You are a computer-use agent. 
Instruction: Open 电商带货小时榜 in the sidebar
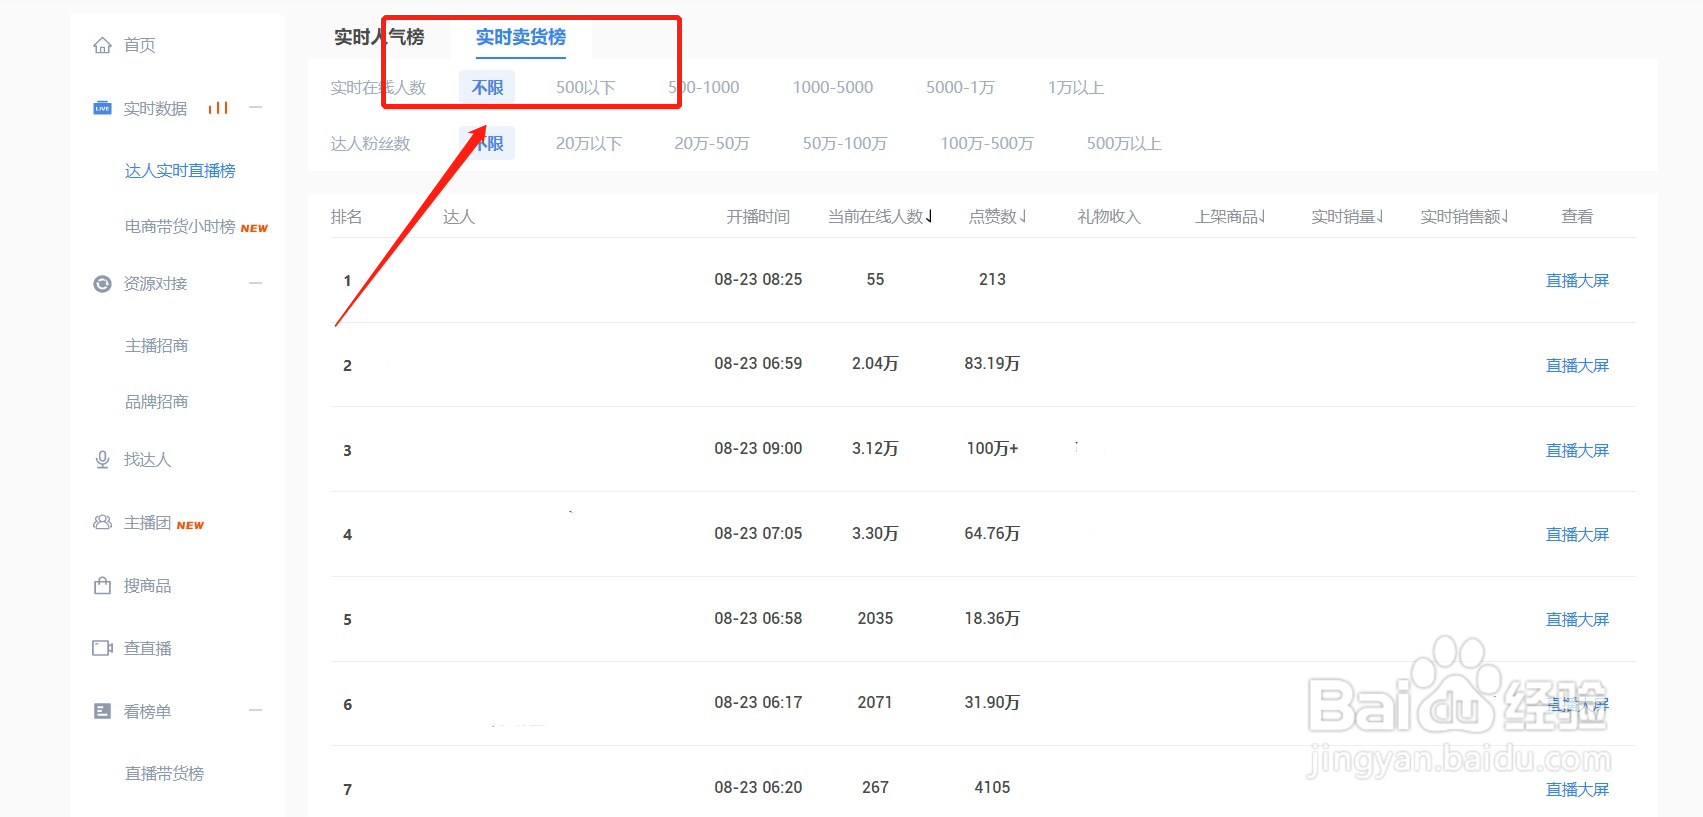pyautogui.click(x=180, y=227)
